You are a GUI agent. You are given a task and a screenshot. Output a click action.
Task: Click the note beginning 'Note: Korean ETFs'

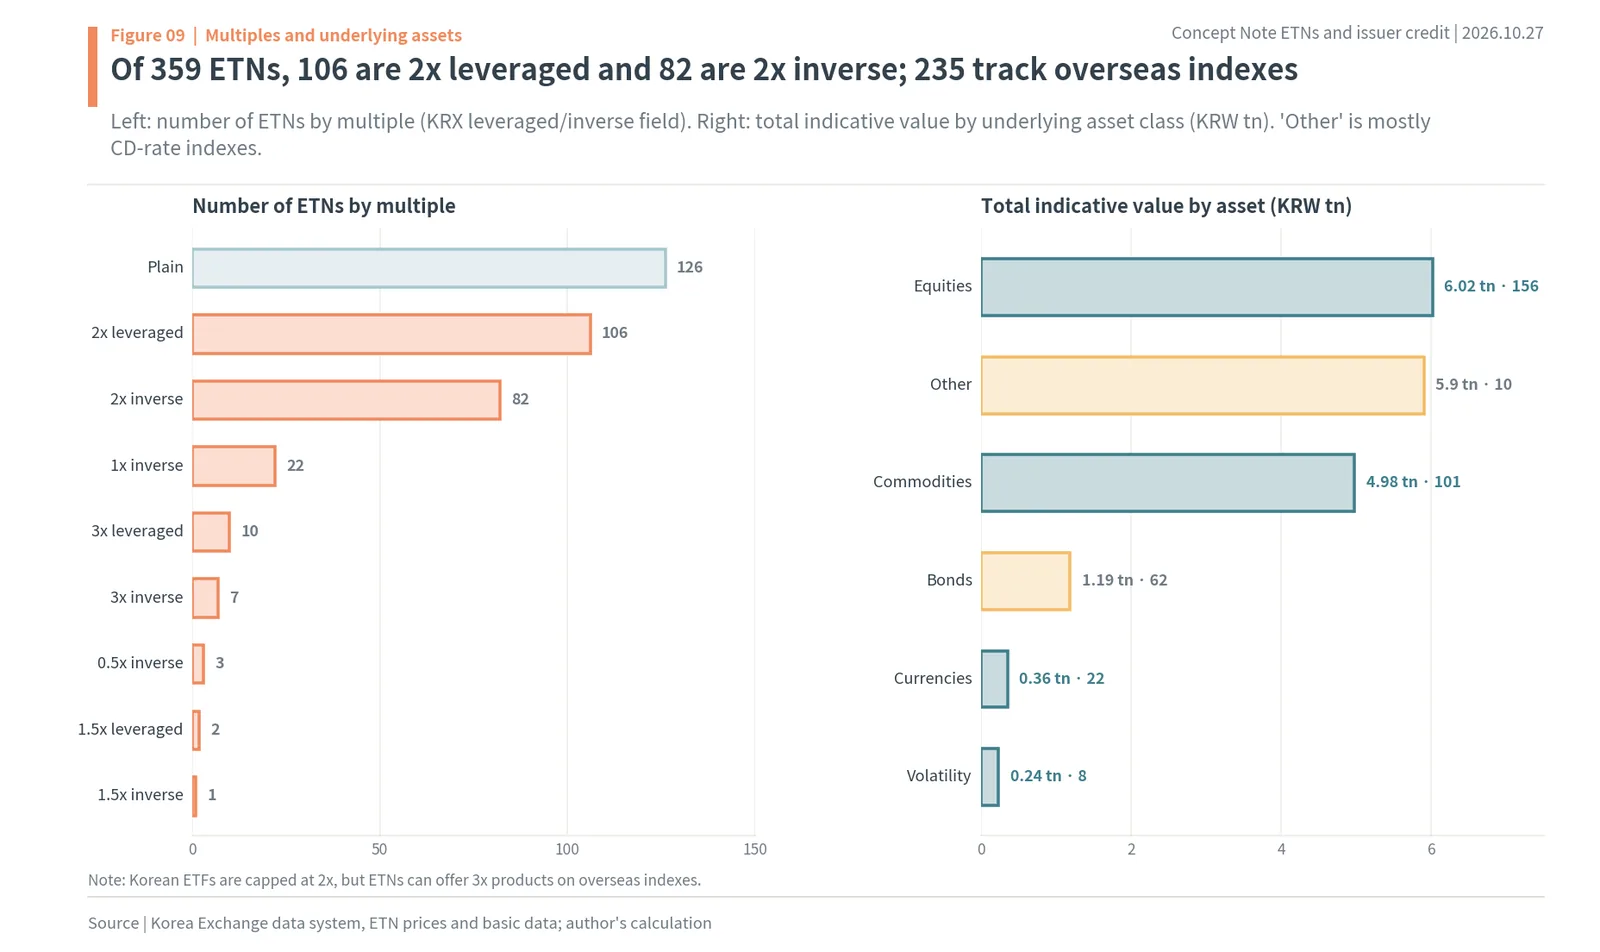394,880
